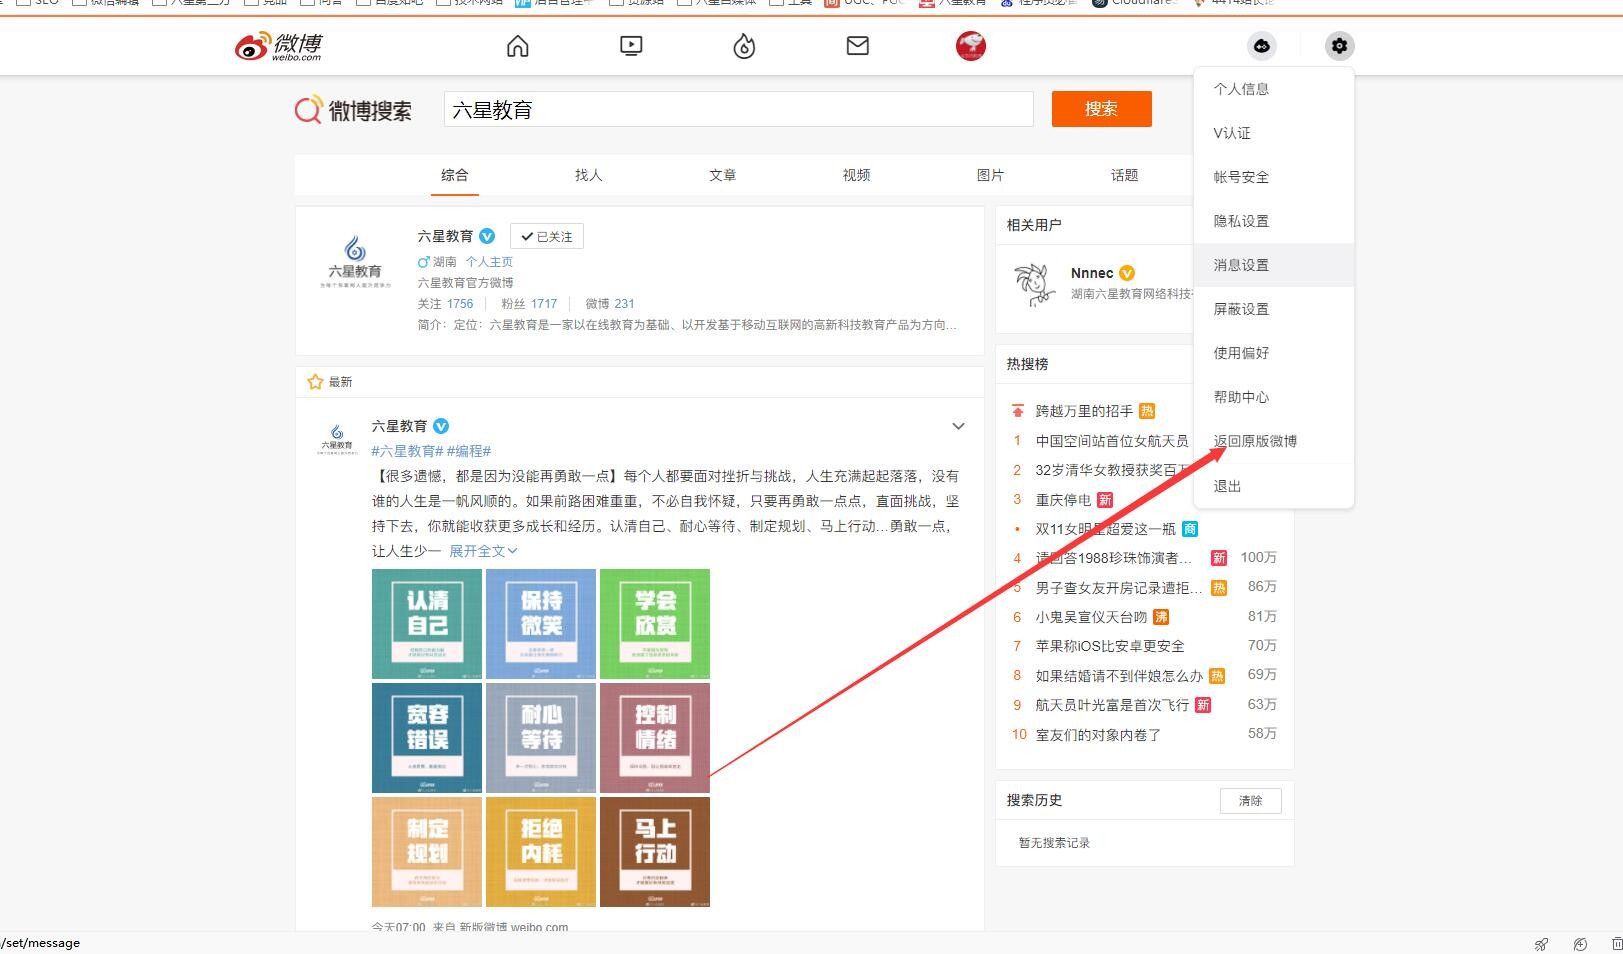The height and width of the screenshot is (954, 1623).
Task: Open the 认清自己 image thumbnail
Action: 427,624
